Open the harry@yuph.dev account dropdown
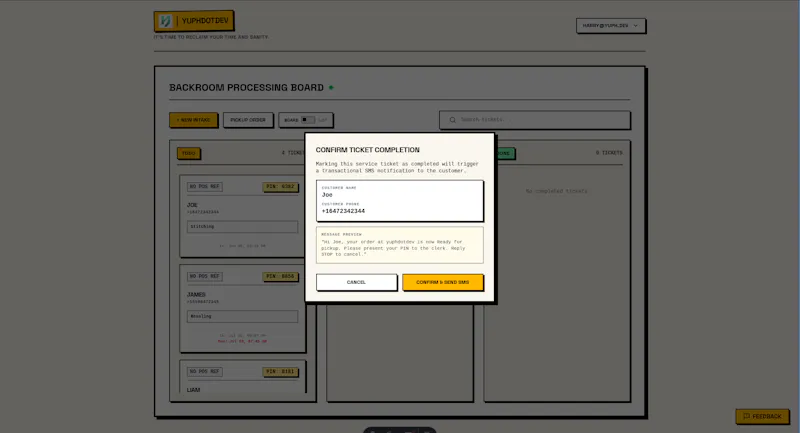The image size is (800, 433). tap(610, 26)
